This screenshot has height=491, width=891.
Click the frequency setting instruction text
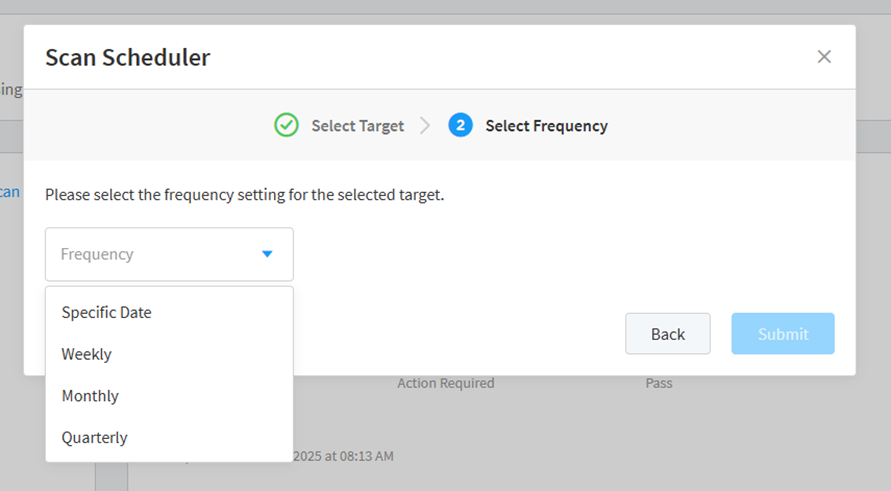pos(245,195)
